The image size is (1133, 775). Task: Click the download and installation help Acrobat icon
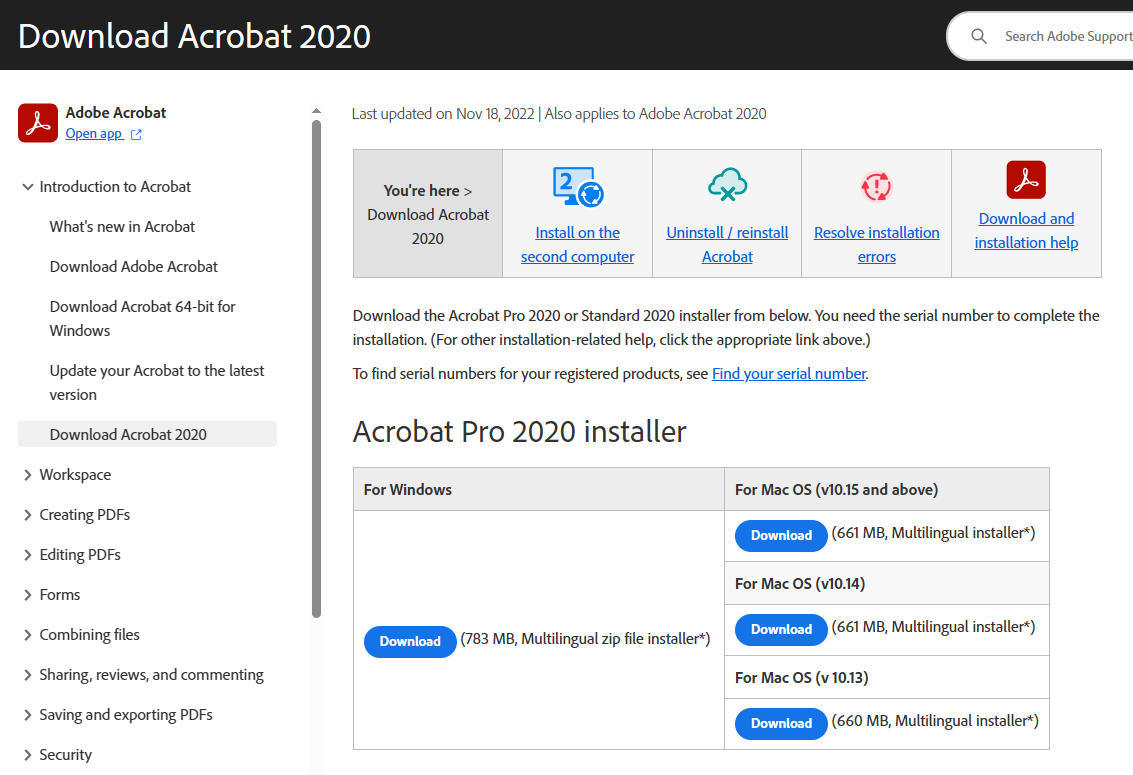[1026, 181]
